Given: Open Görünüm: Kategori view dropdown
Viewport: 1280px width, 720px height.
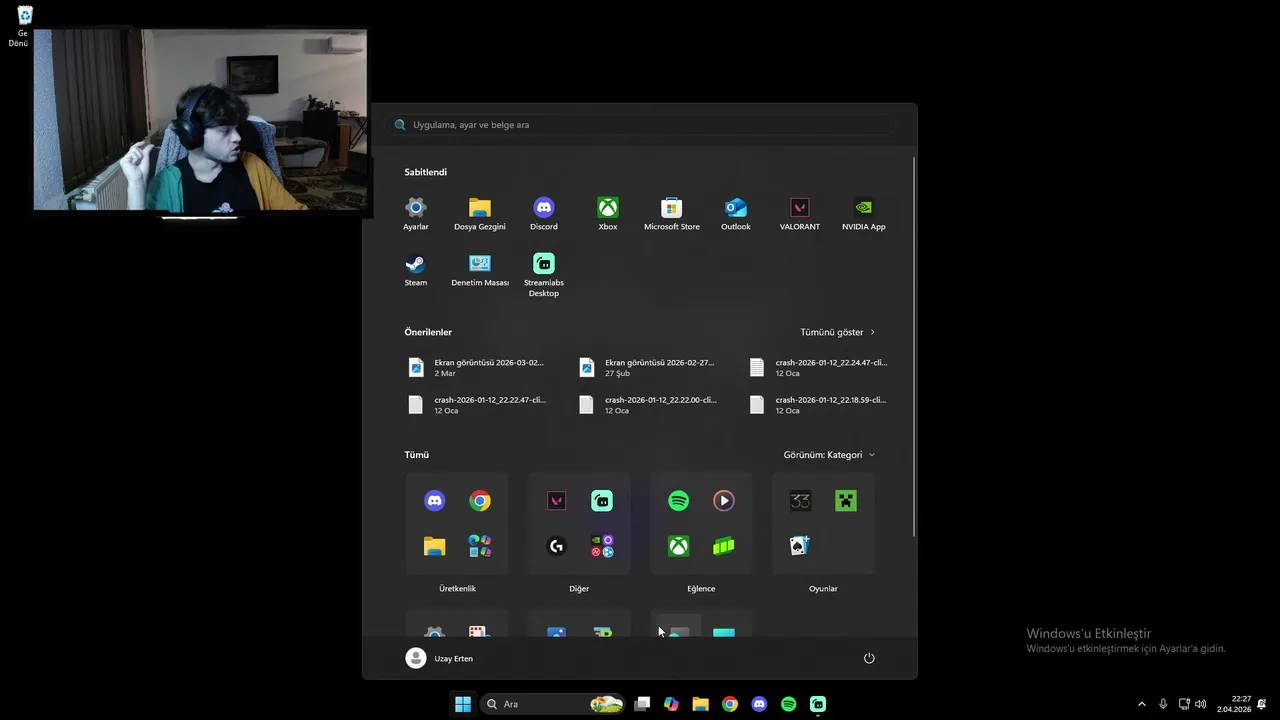Looking at the screenshot, I should [x=829, y=455].
